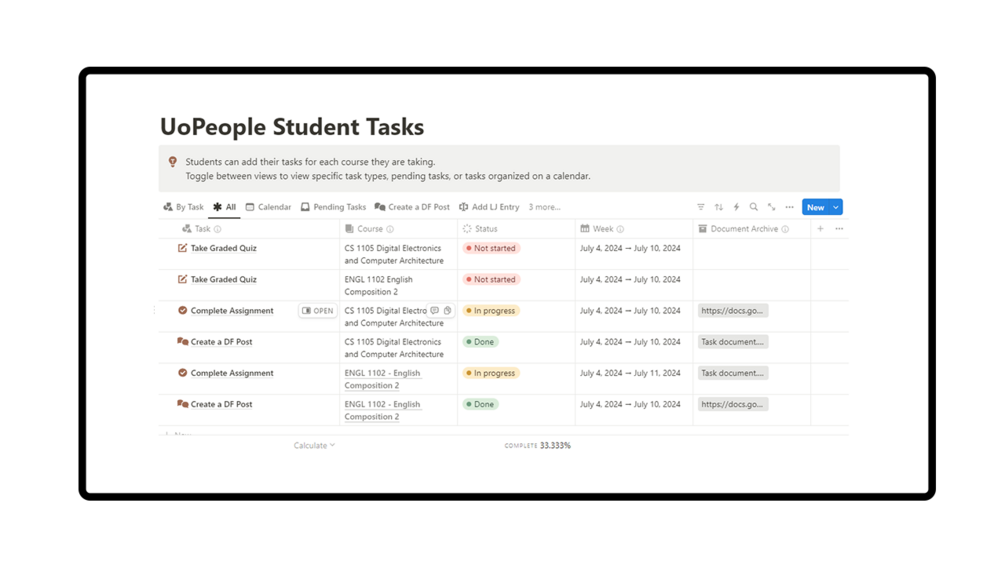Click ENGL 1102 - English Composition 2 link in DF Post row
The image size is (1005, 565).
click(x=383, y=411)
